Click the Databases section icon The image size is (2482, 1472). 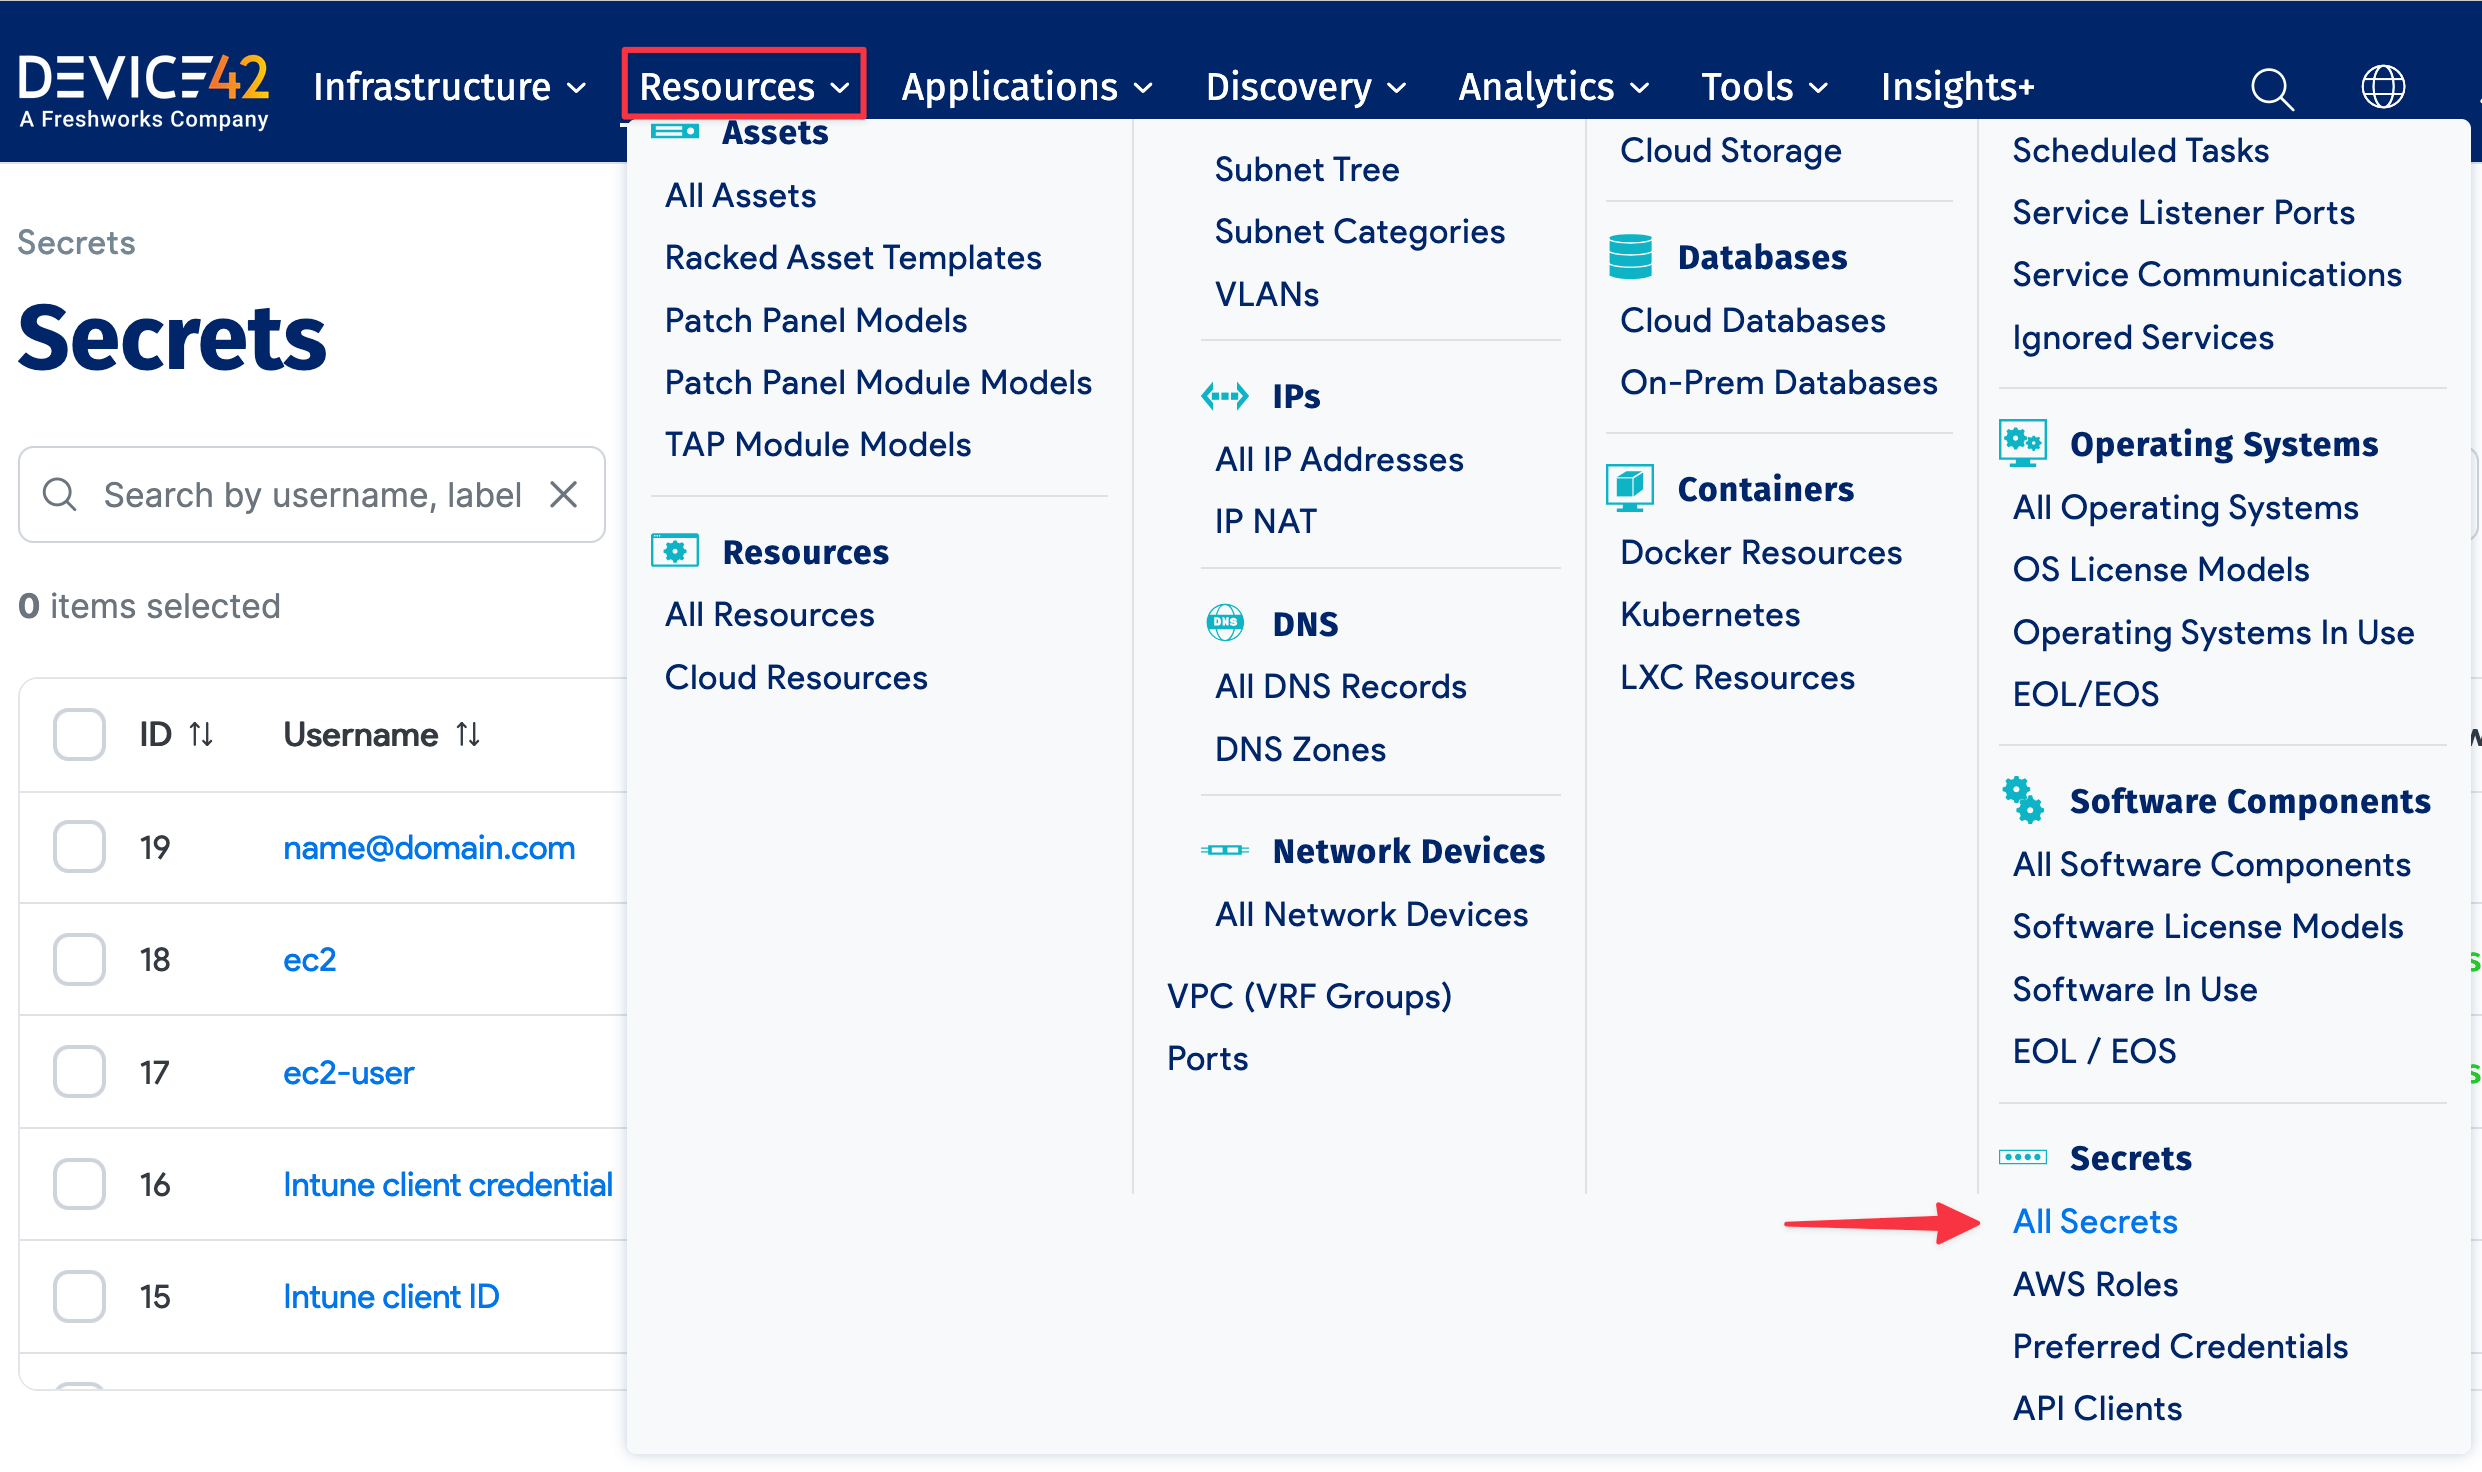(x=1630, y=257)
